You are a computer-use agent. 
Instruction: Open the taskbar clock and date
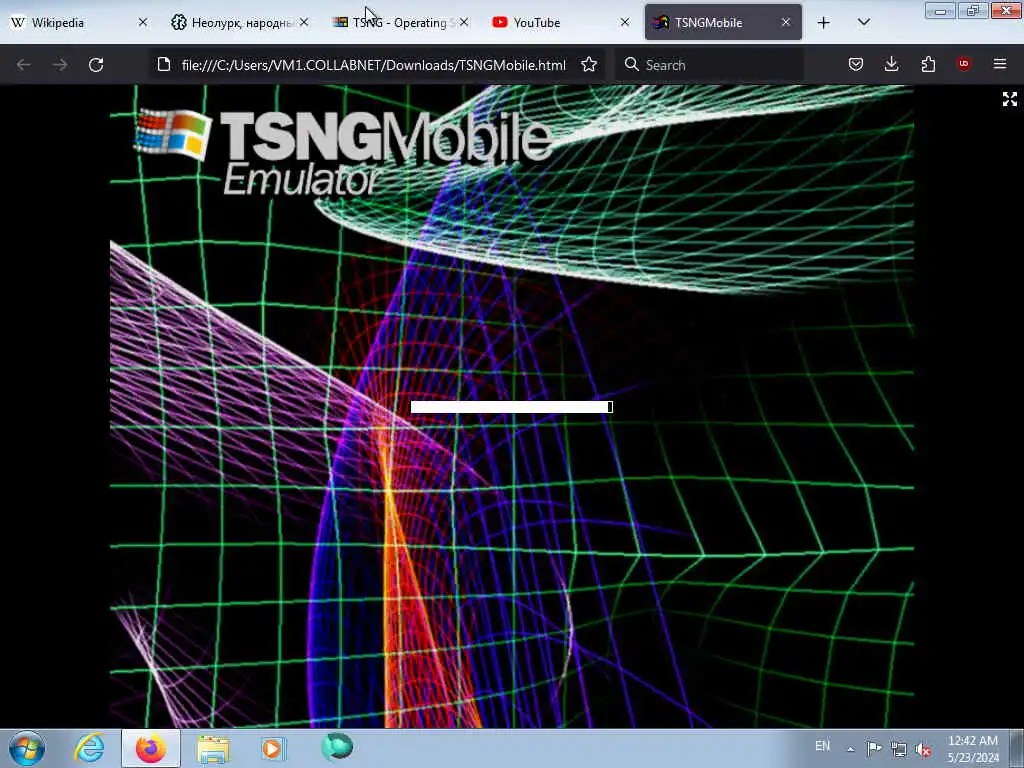click(x=973, y=749)
